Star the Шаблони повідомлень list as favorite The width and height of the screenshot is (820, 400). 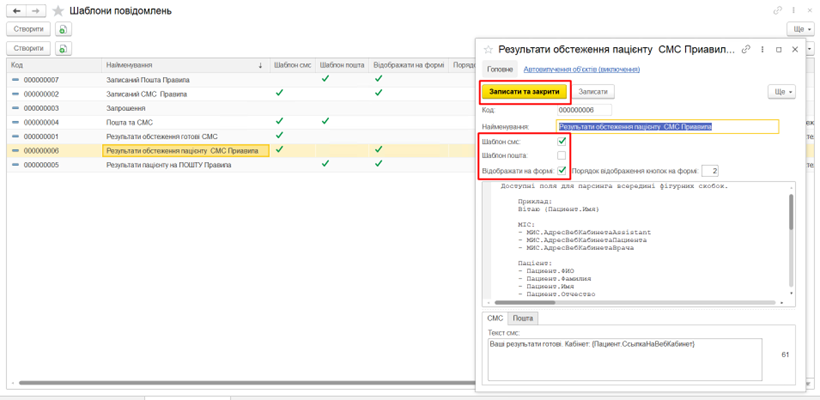click(x=59, y=11)
